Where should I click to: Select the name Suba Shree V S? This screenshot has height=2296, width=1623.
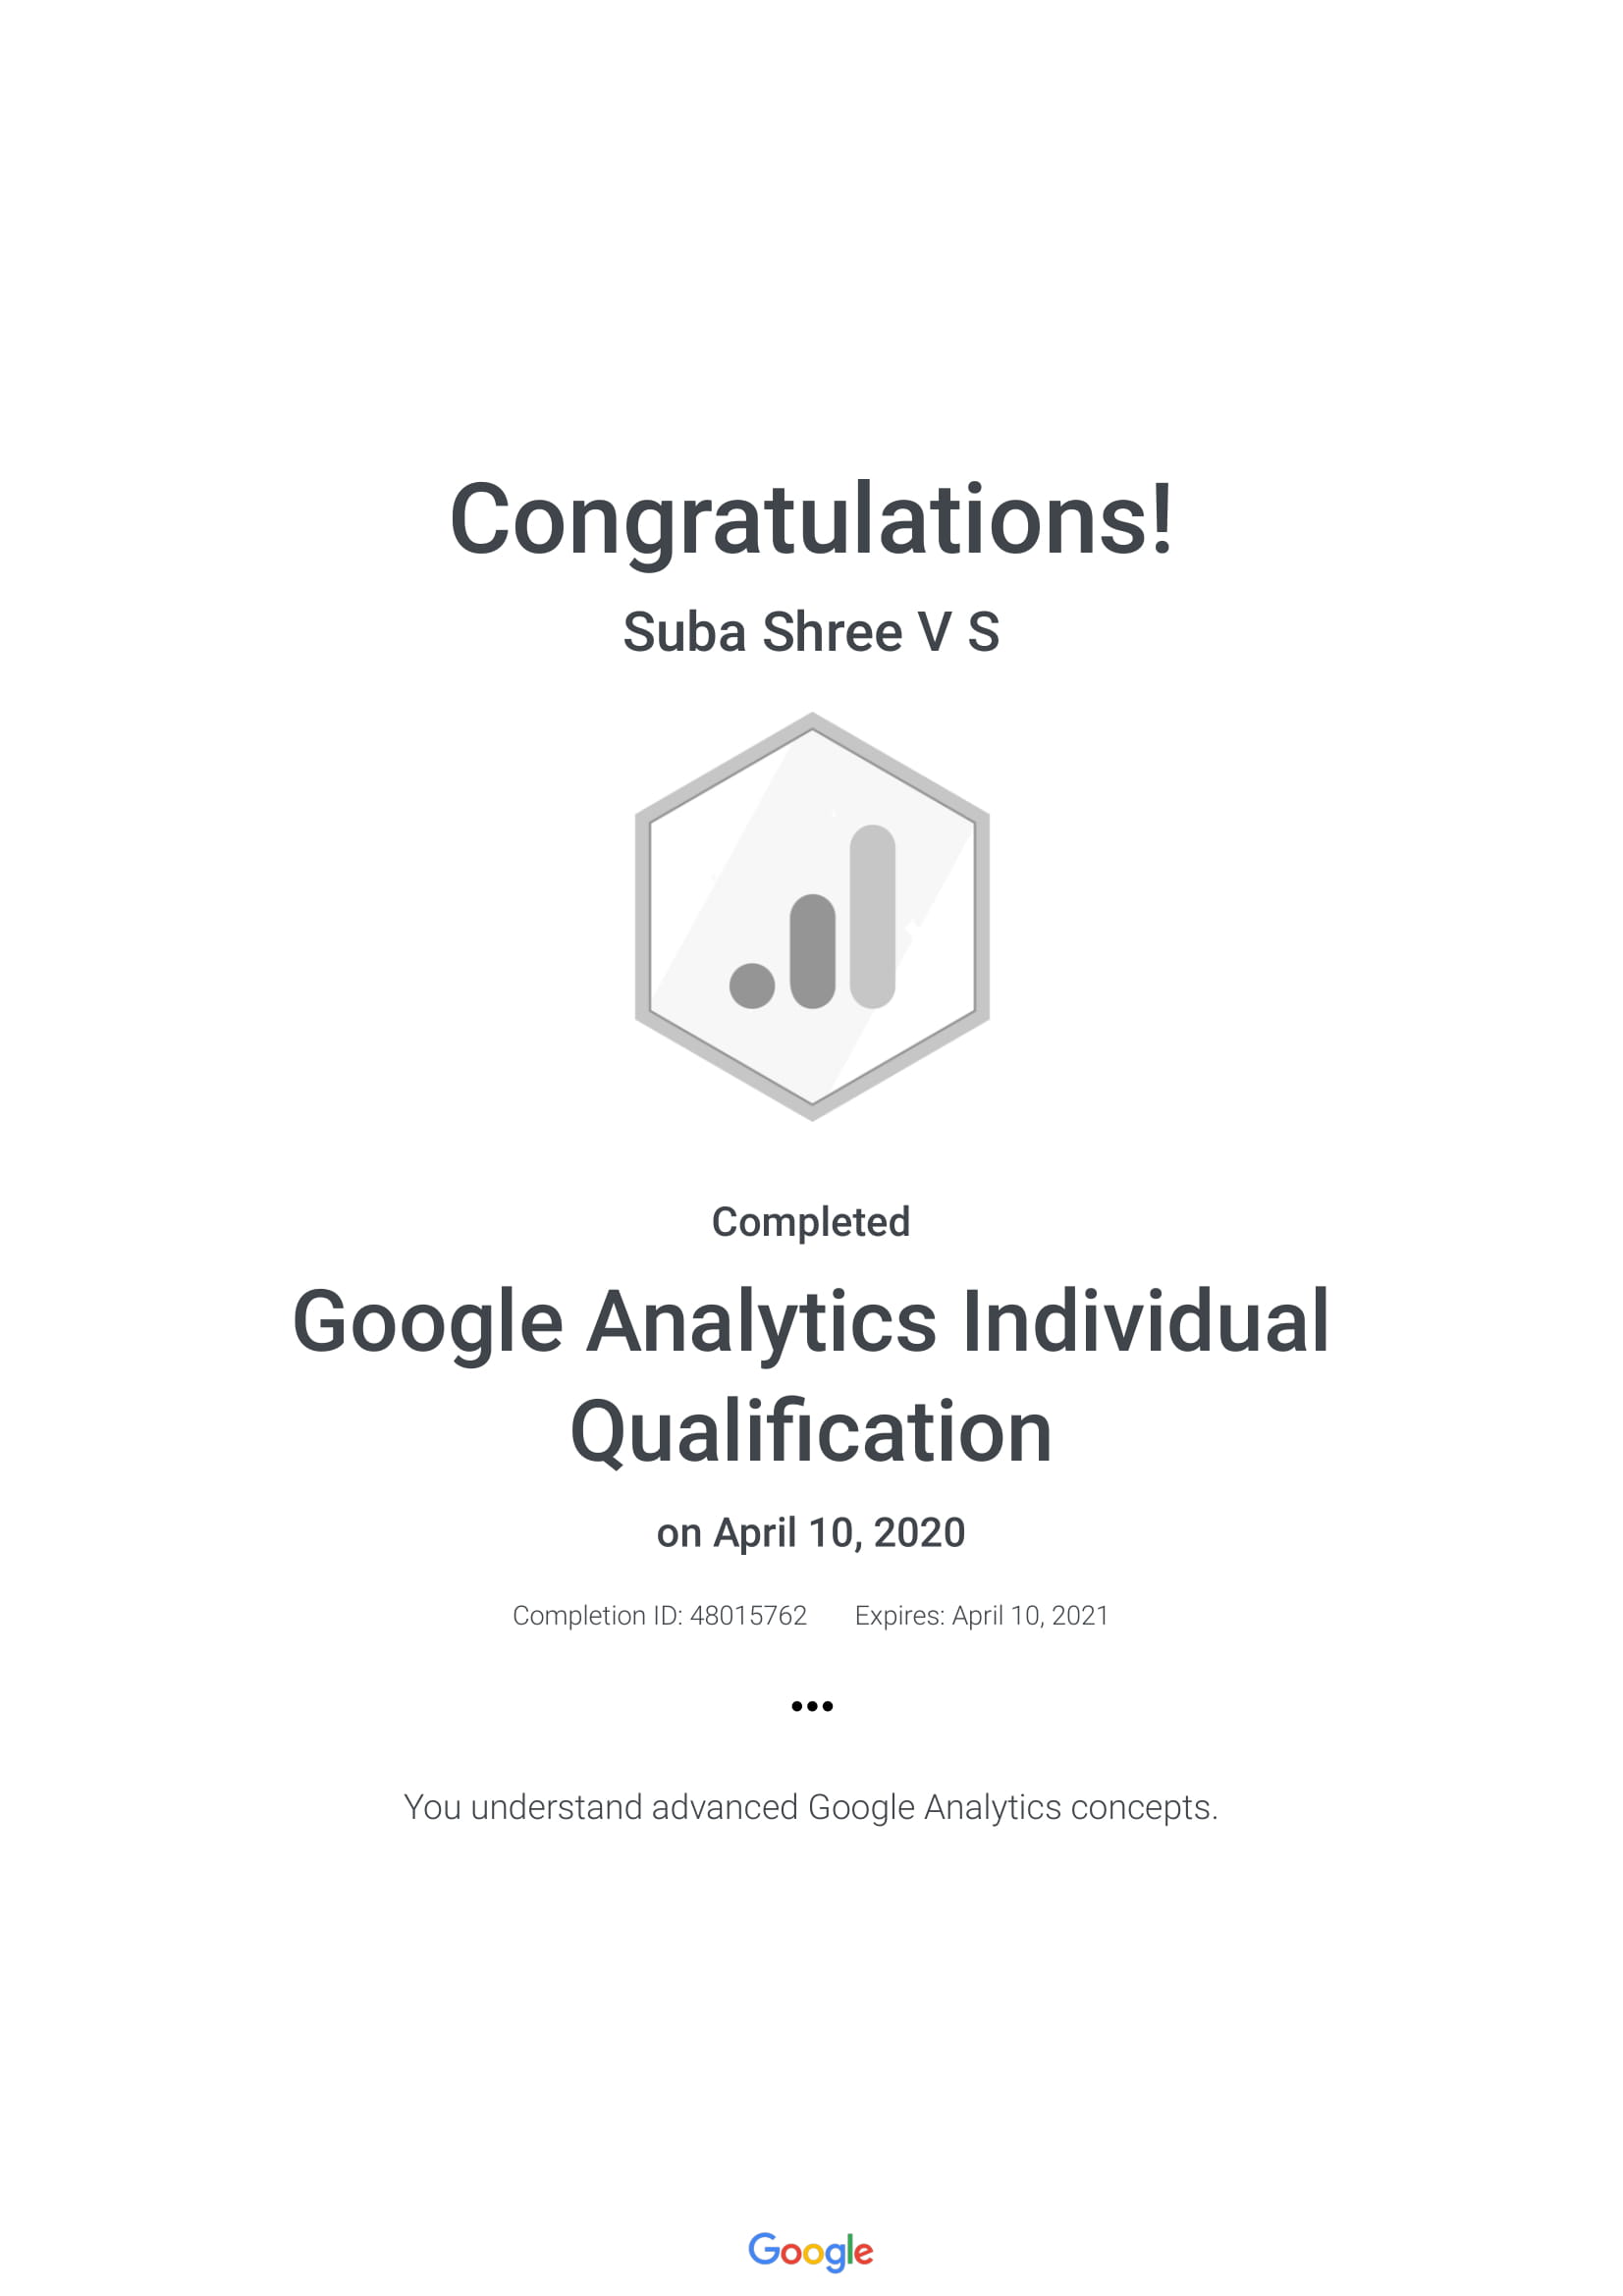811,632
